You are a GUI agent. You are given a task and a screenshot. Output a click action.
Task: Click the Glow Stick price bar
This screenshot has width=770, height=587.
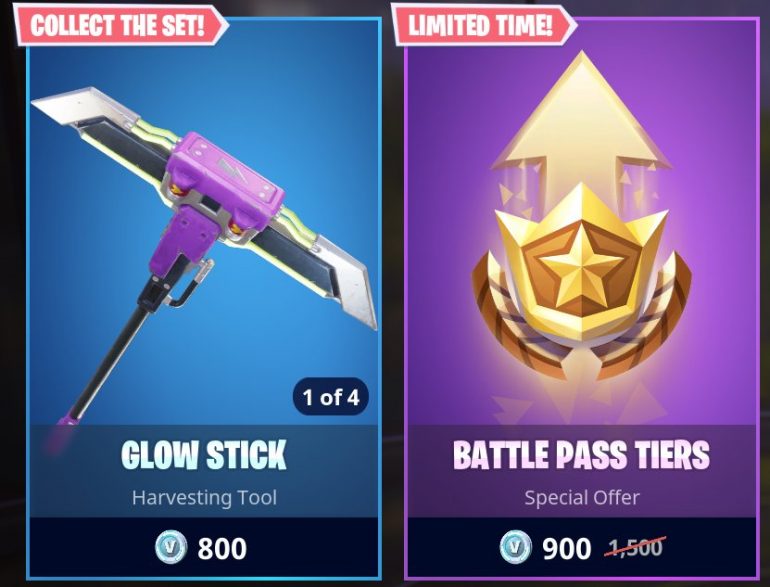(x=204, y=547)
